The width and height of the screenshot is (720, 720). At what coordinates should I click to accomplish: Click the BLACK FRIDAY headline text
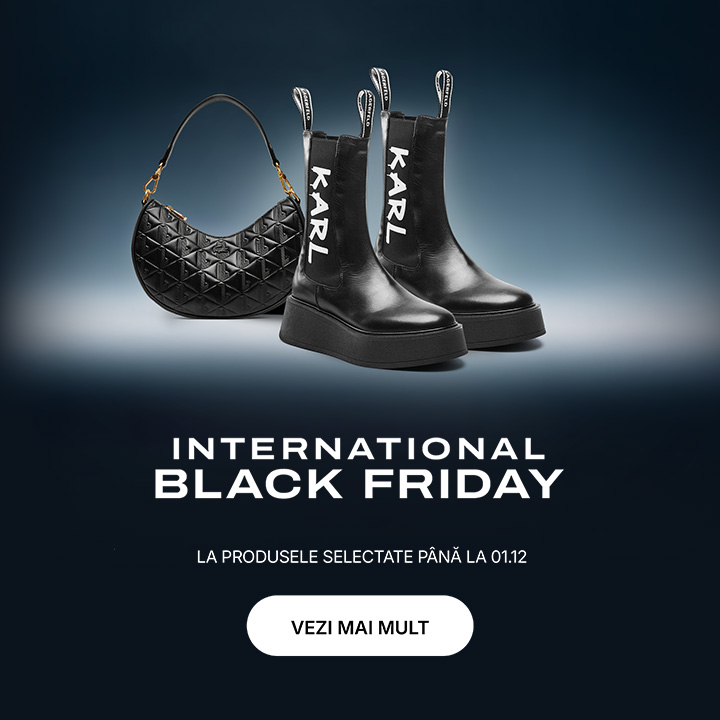point(359,484)
